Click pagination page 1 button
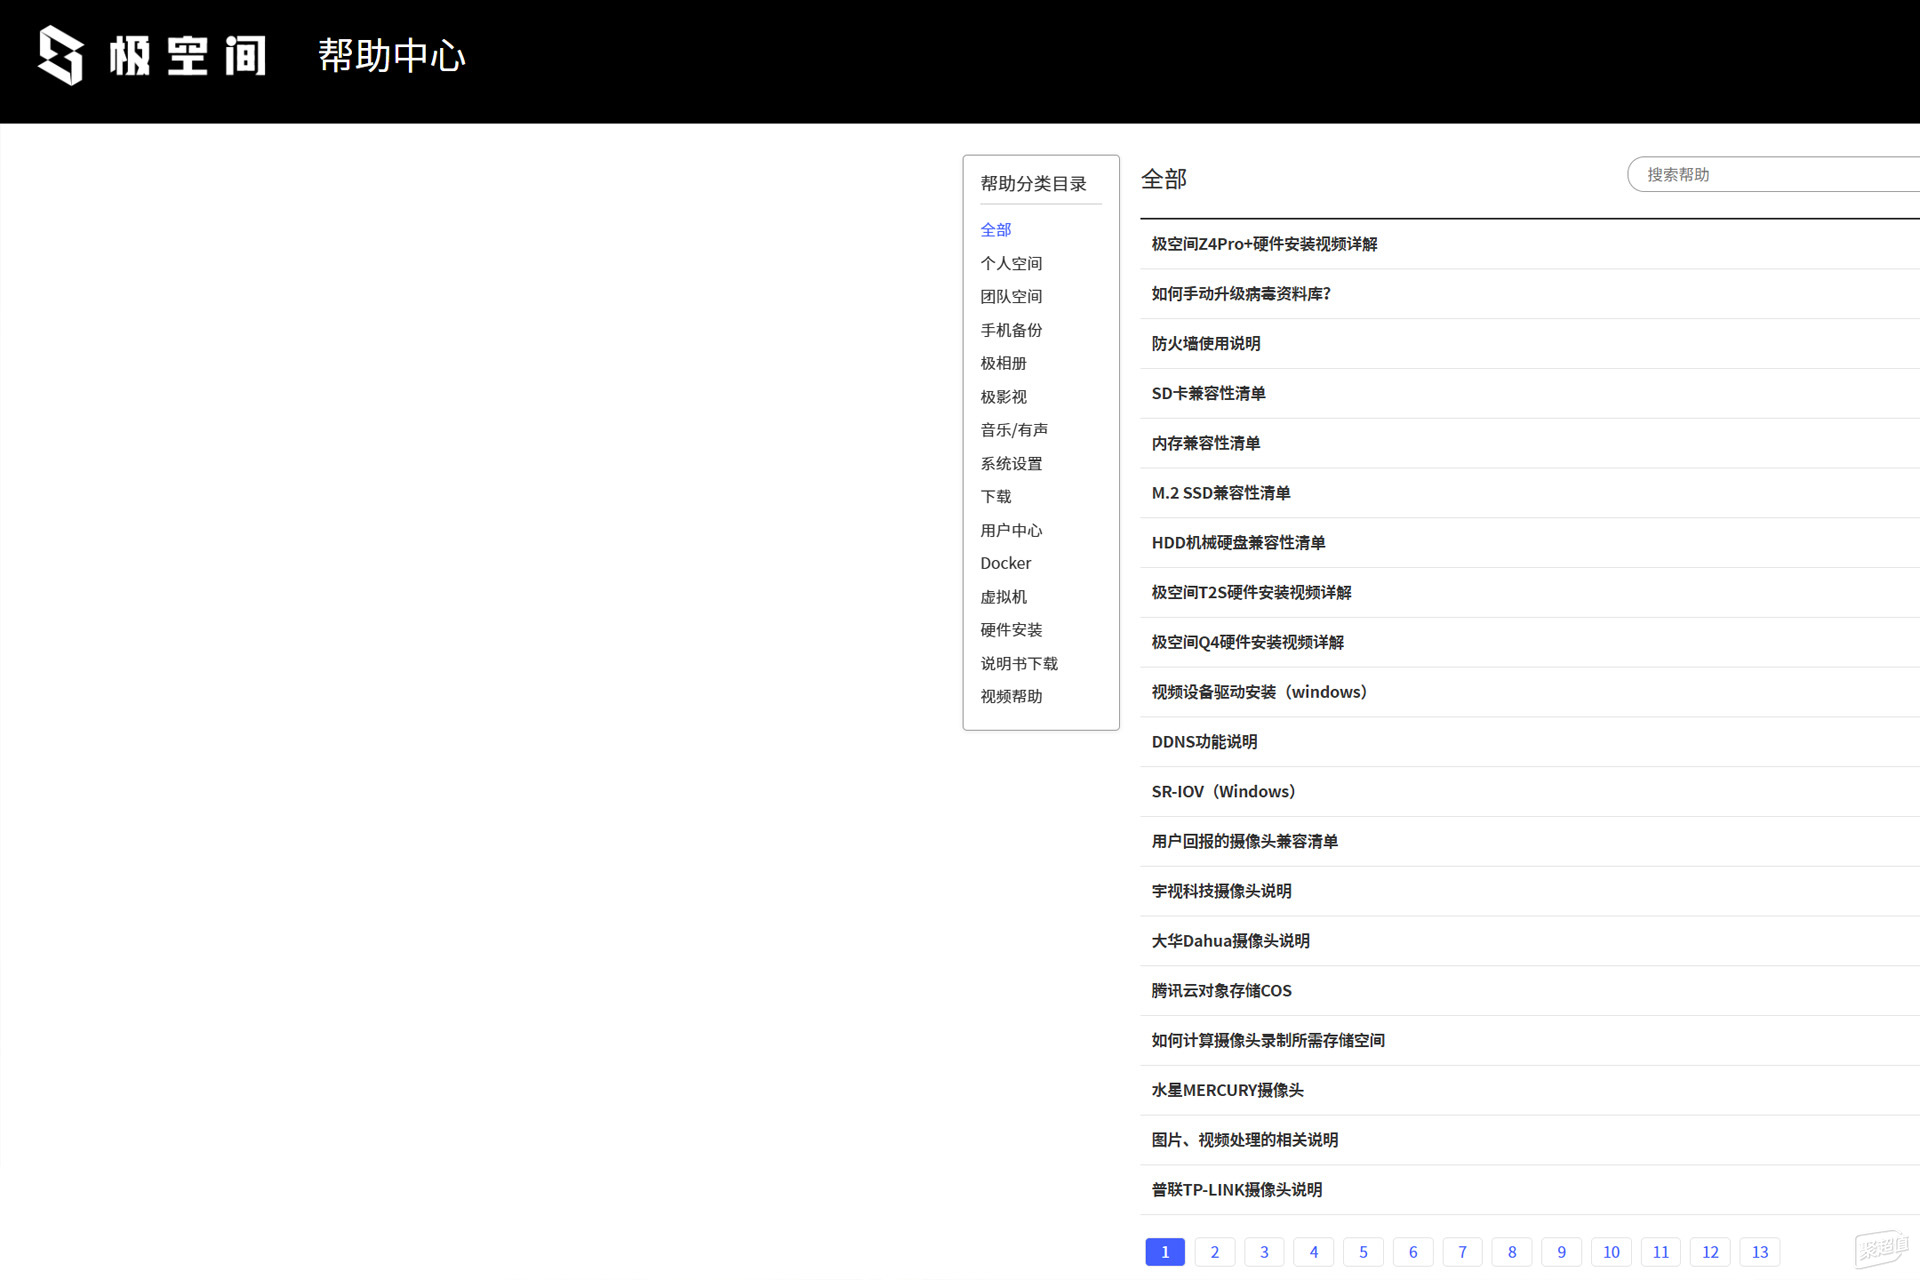Image resolution: width=1920 pixels, height=1280 pixels. click(x=1165, y=1252)
